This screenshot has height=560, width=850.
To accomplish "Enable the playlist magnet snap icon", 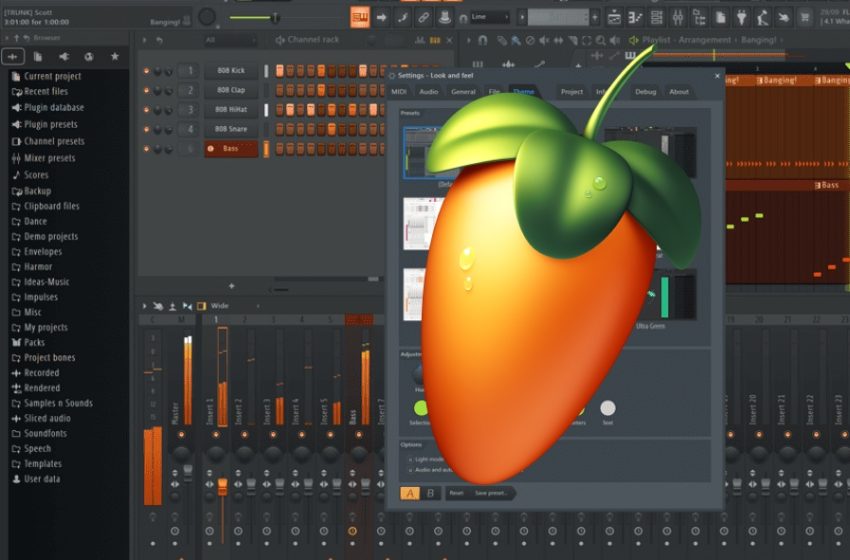I will coord(482,40).
